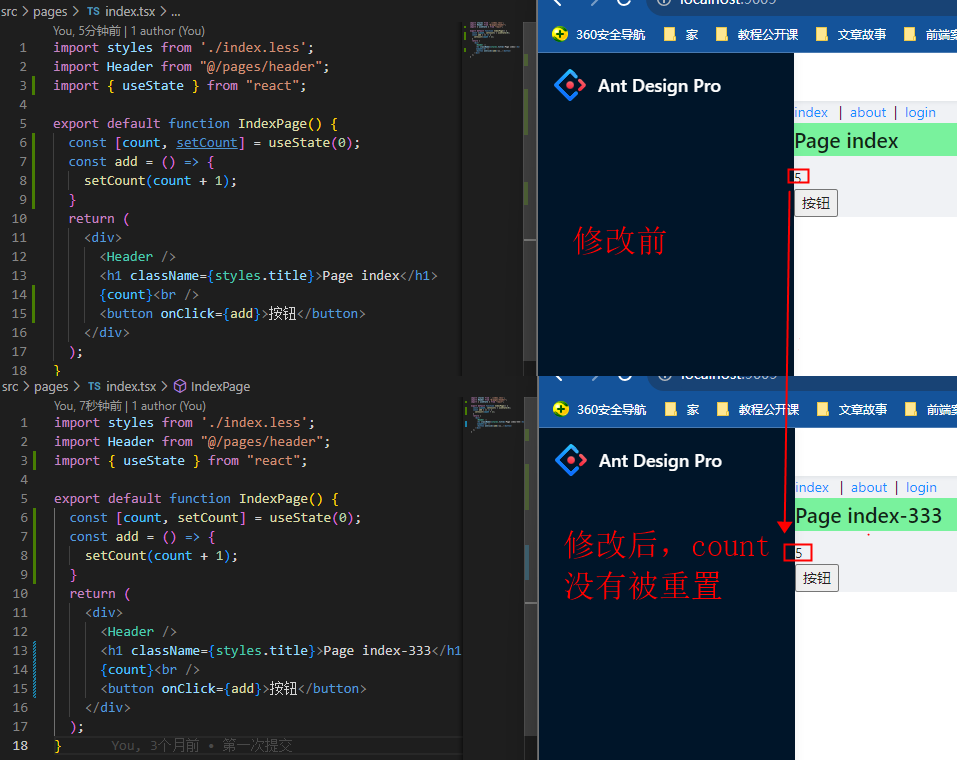Click the green 'Page index' heading in the upper browser
The height and width of the screenshot is (760, 957).
pos(847,141)
